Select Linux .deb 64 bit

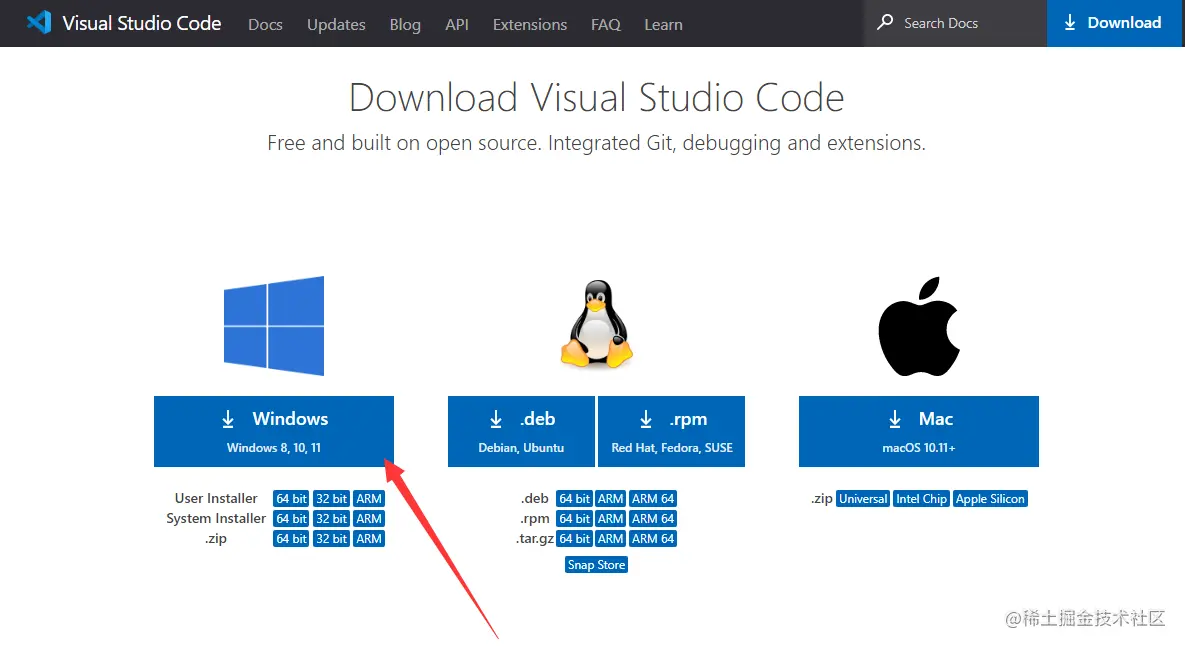coord(574,498)
